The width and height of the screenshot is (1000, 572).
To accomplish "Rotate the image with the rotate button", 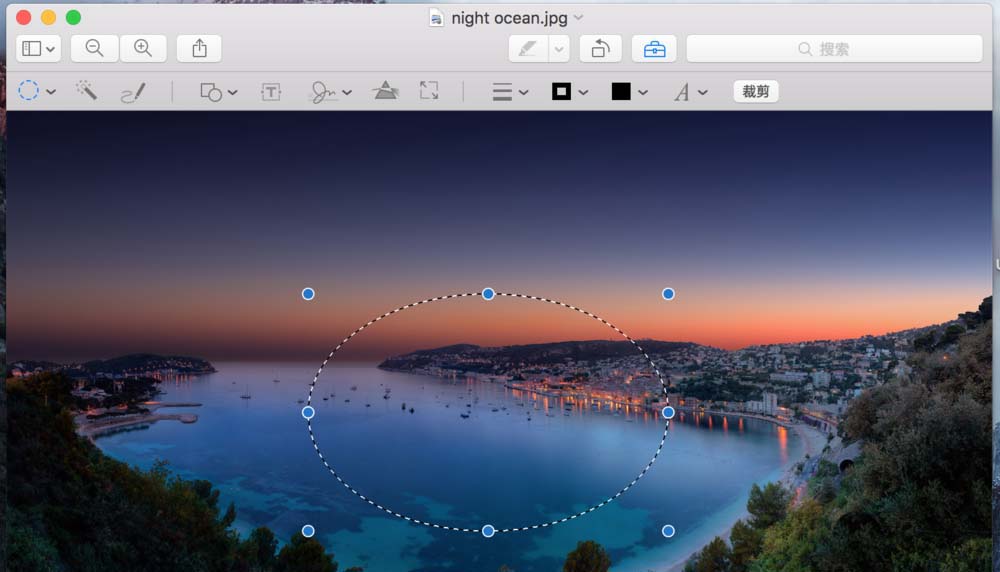I will (x=600, y=48).
